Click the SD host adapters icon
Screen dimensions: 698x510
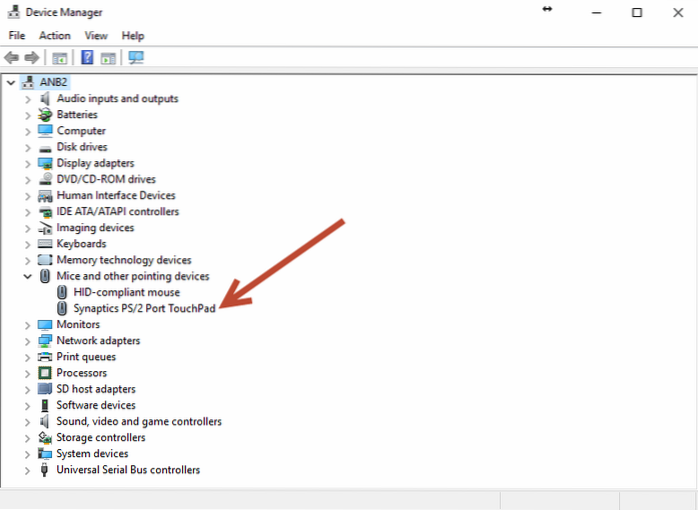[x=45, y=389]
